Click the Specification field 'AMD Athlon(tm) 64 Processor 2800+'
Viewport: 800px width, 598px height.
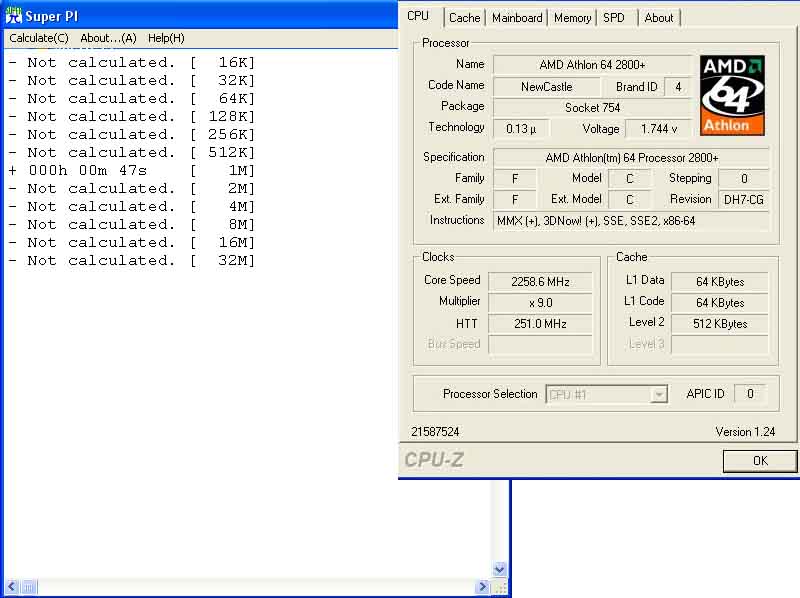[631, 158]
